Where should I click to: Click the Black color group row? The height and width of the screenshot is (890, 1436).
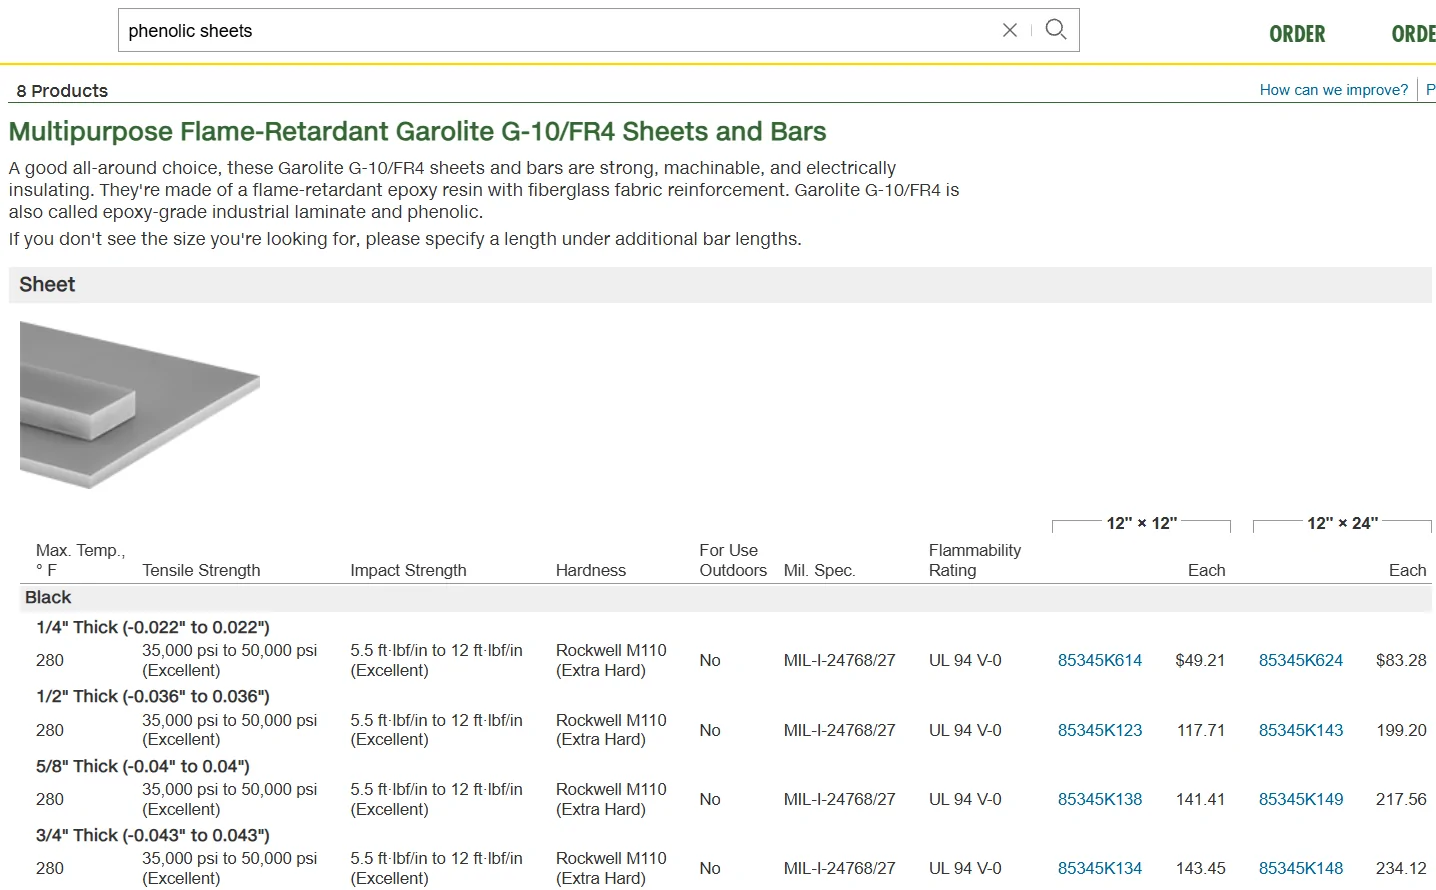pos(726,598)
